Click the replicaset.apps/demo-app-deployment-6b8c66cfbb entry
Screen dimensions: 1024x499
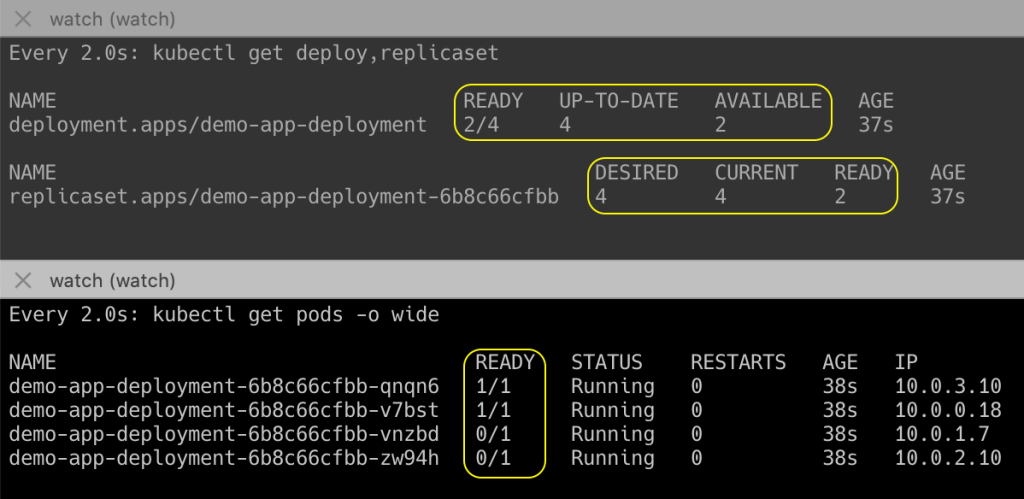(284, 197)
